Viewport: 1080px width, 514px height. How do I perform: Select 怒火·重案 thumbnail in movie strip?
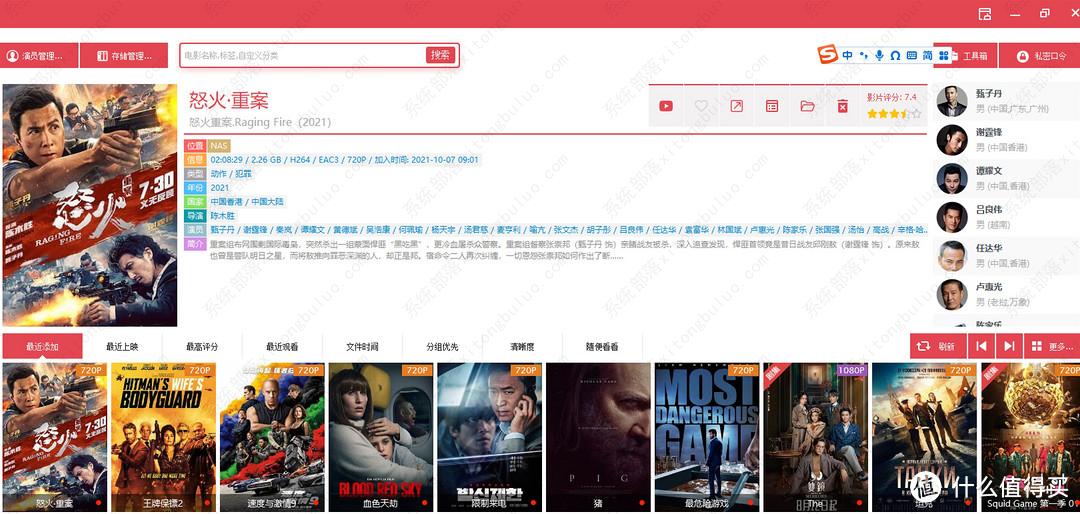pos(55,438)
